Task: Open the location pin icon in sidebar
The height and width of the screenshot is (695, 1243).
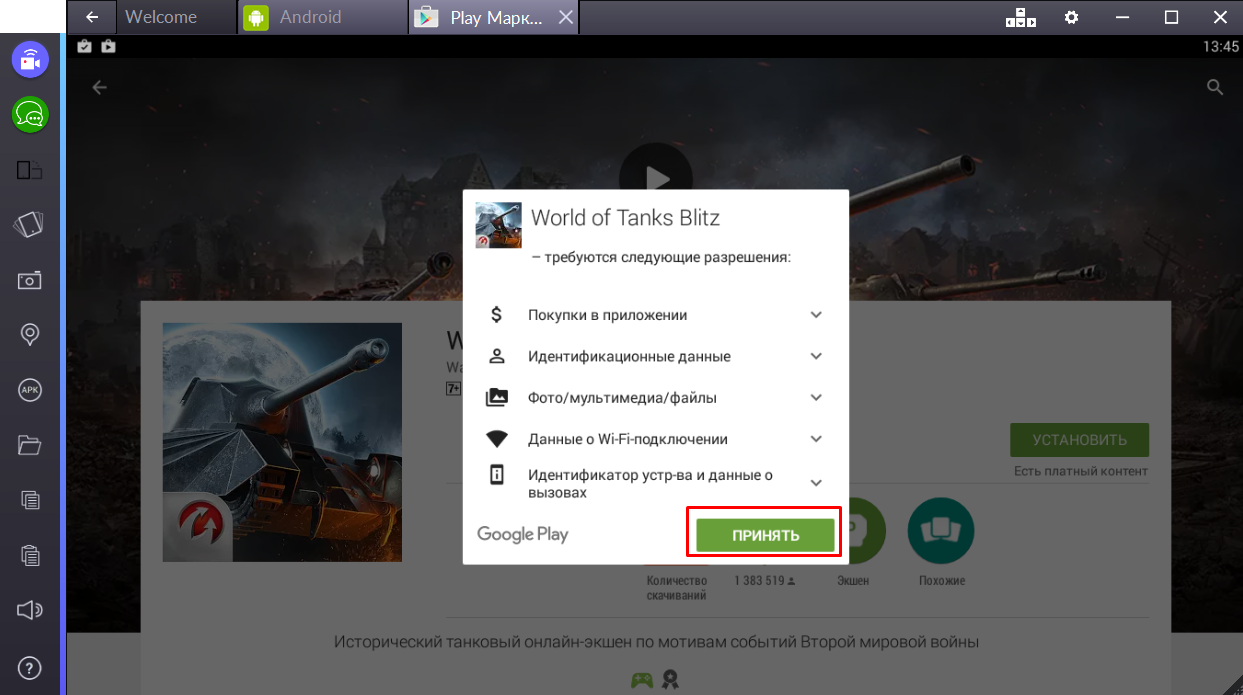Action: point(30,334)
